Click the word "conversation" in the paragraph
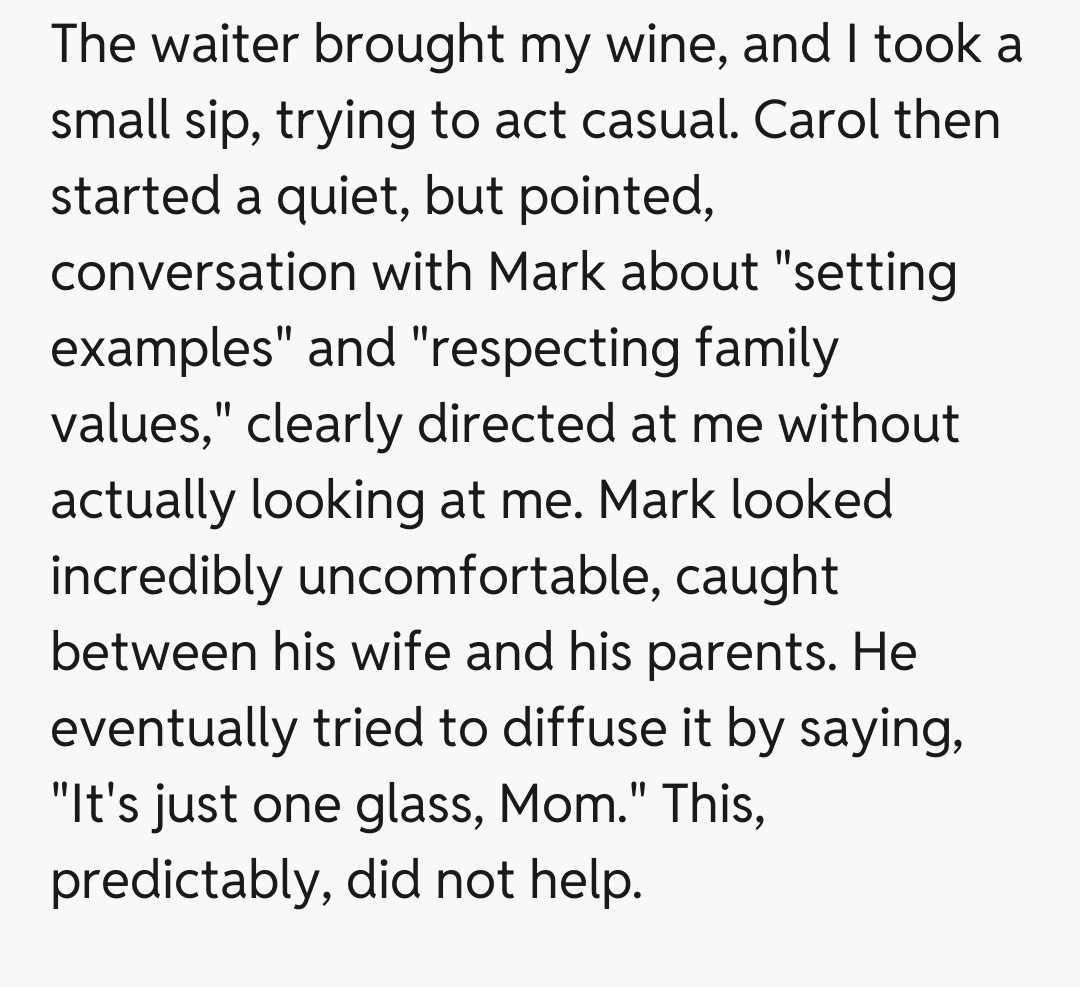 (202, 273)
